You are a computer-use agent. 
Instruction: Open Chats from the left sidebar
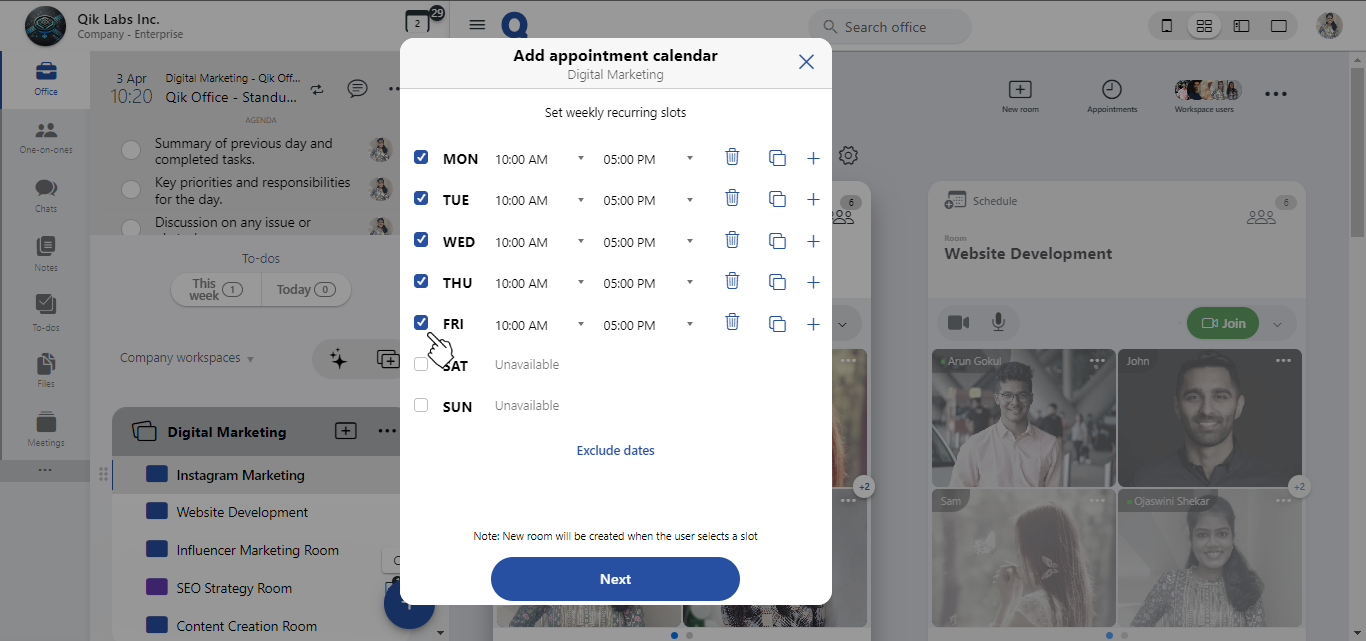pyautogui.click(x=46, y=195)
